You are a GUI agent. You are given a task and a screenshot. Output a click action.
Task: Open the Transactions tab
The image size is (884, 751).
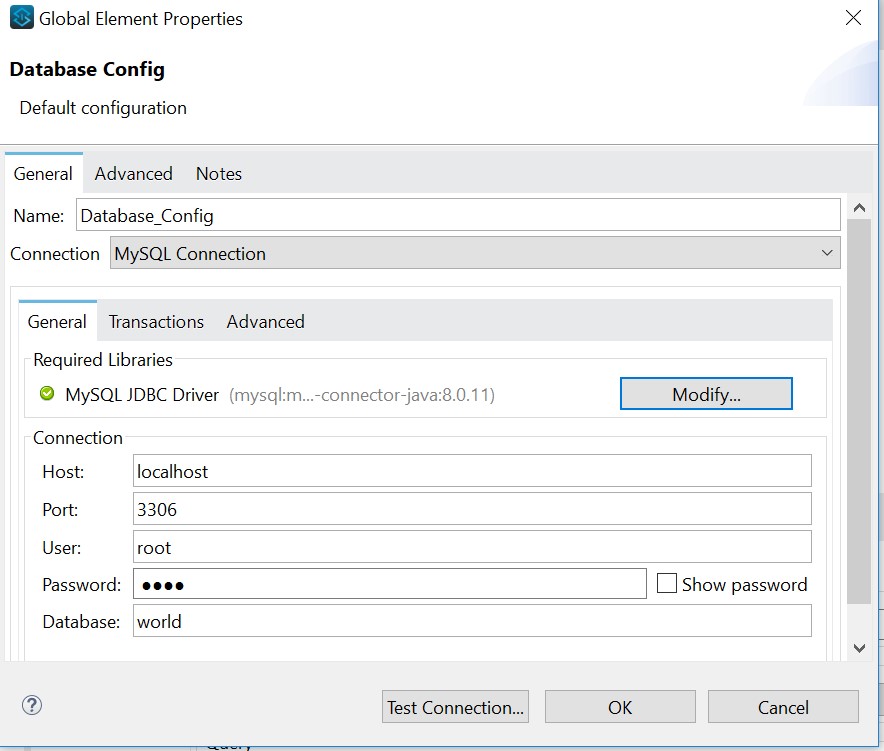tap(156, 321)
